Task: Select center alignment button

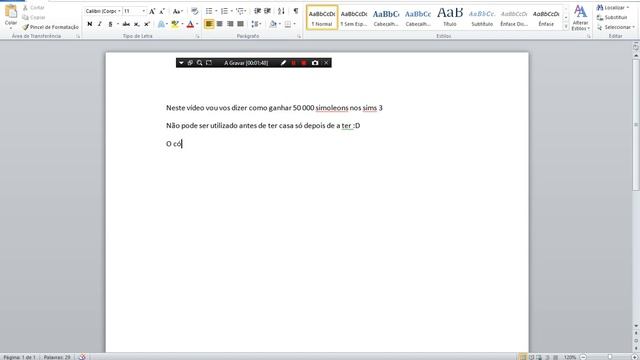Action: 220,24
